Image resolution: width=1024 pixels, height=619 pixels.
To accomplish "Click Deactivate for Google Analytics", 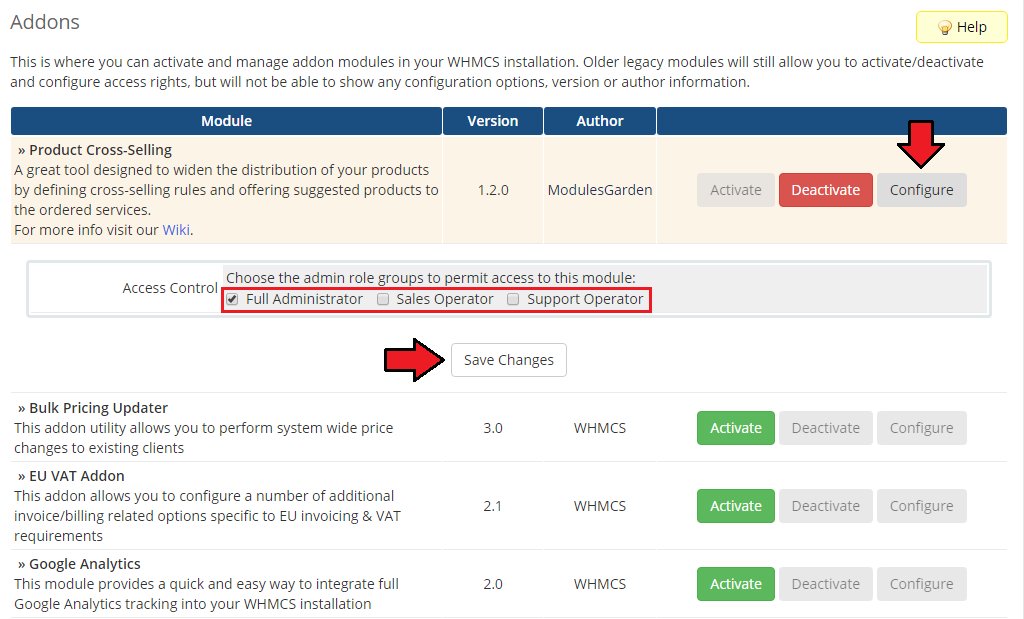I will pos(825,584).
